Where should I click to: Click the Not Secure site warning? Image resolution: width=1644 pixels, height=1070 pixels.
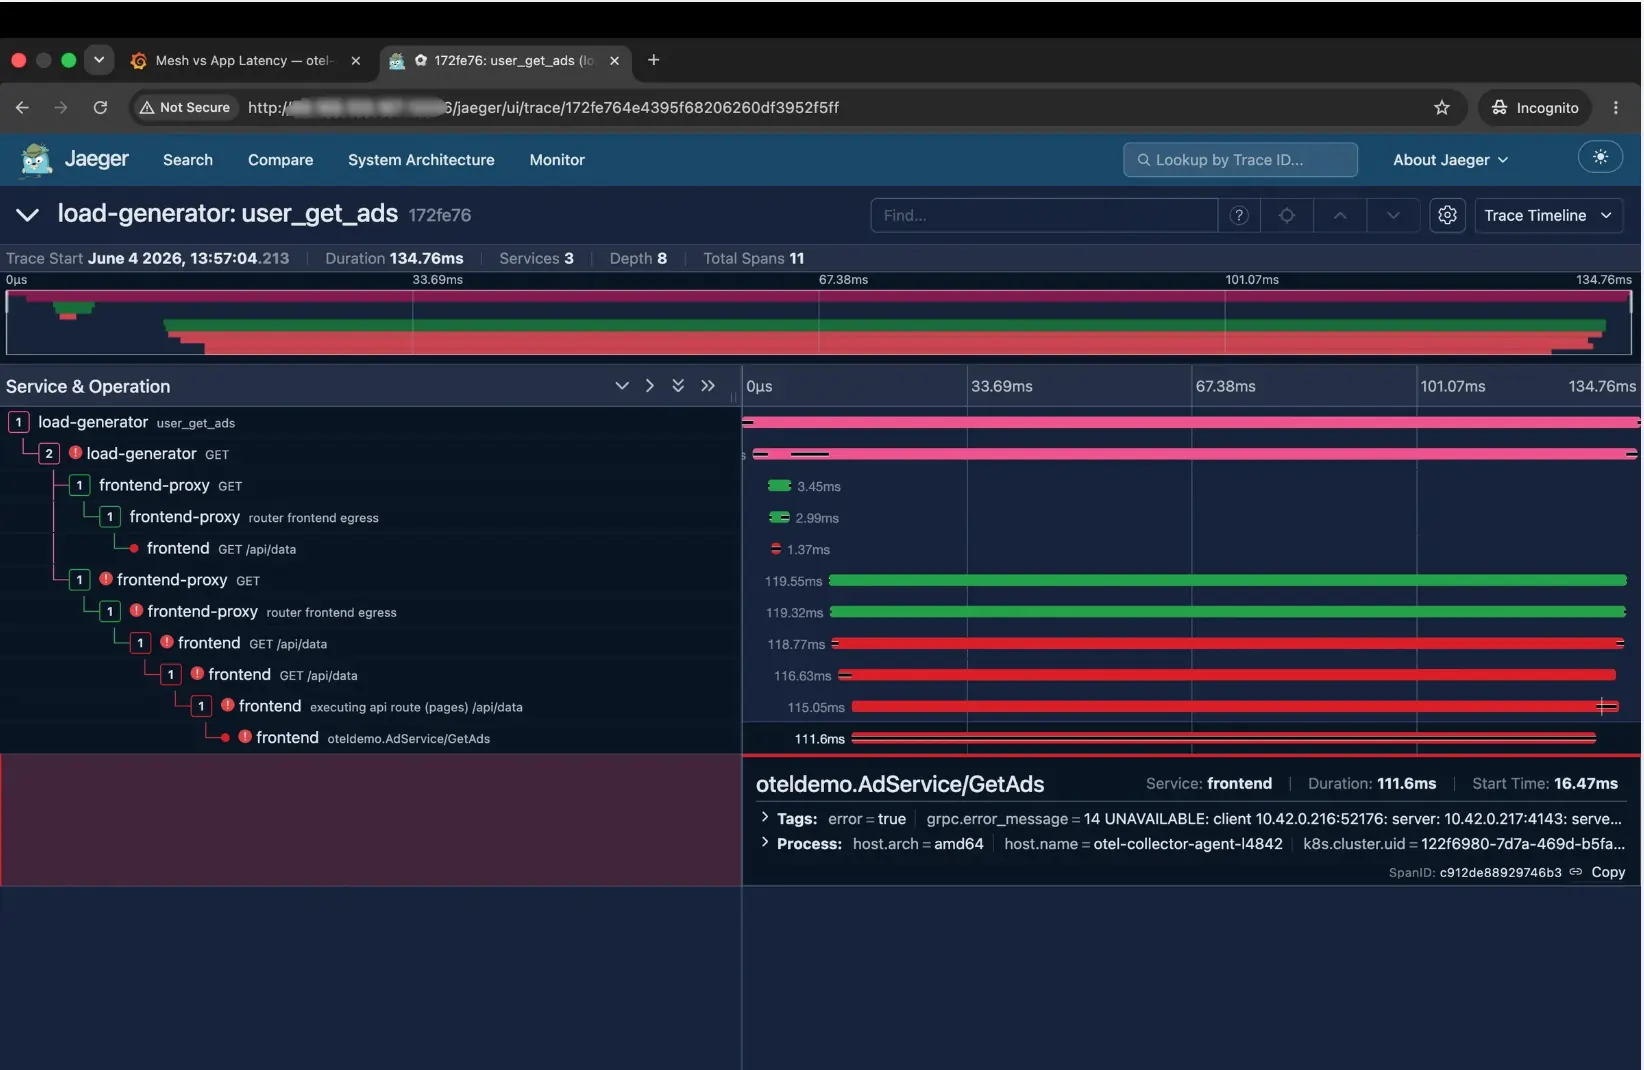point(185,107)
